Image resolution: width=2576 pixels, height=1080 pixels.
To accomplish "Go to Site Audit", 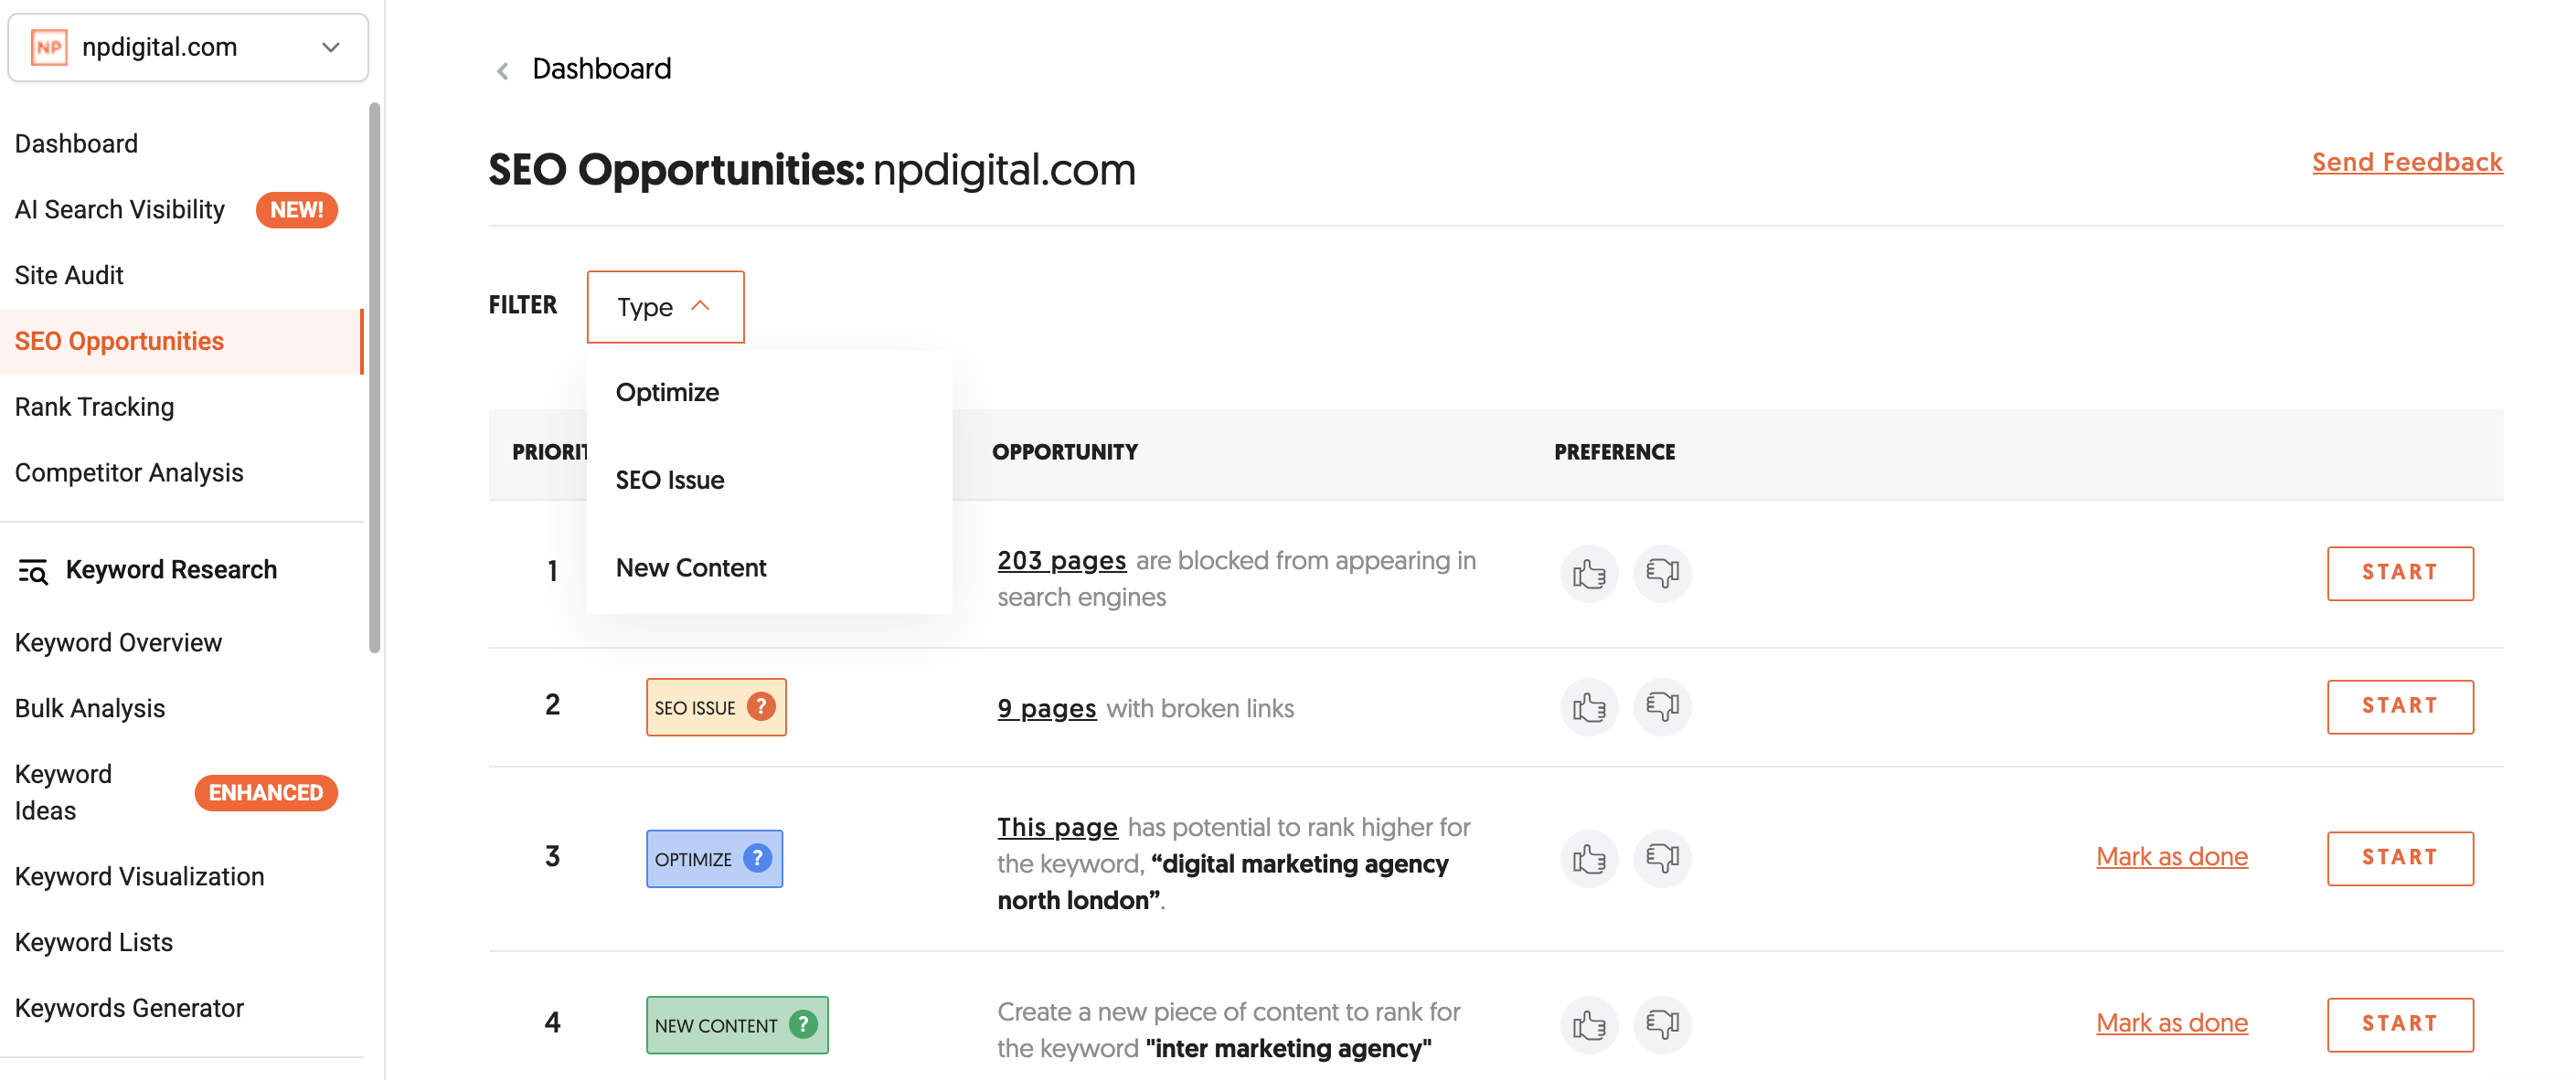I will point(69,275).
